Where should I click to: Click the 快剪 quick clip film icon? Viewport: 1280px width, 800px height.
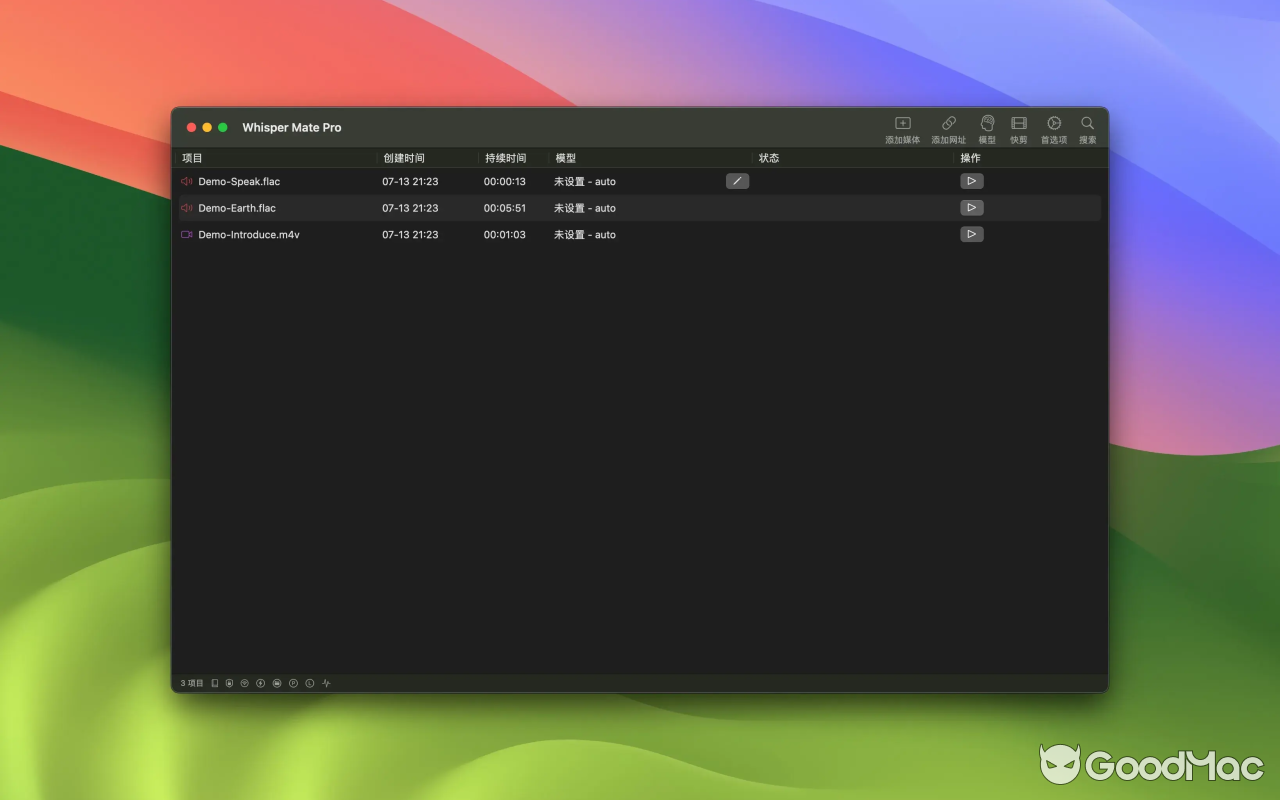tap(1019, 128)
